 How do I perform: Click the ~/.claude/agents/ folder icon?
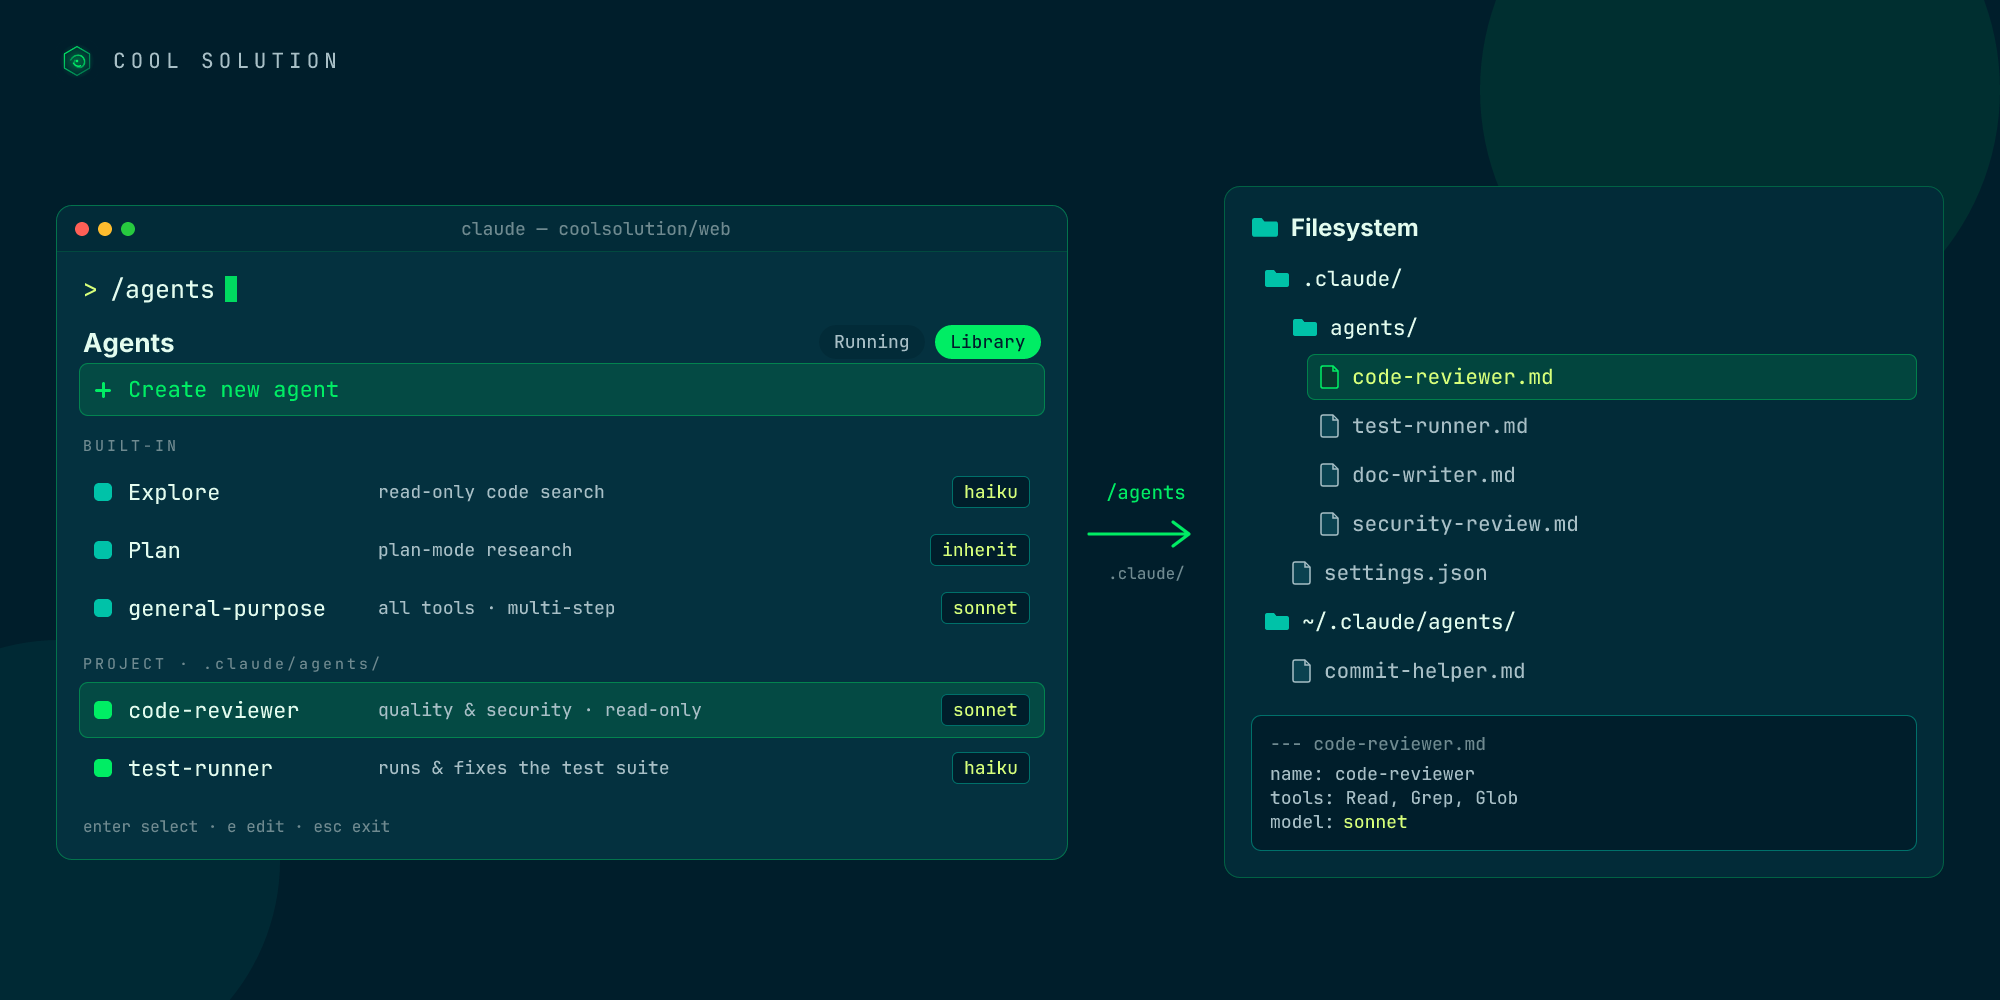coord(1277,622)
